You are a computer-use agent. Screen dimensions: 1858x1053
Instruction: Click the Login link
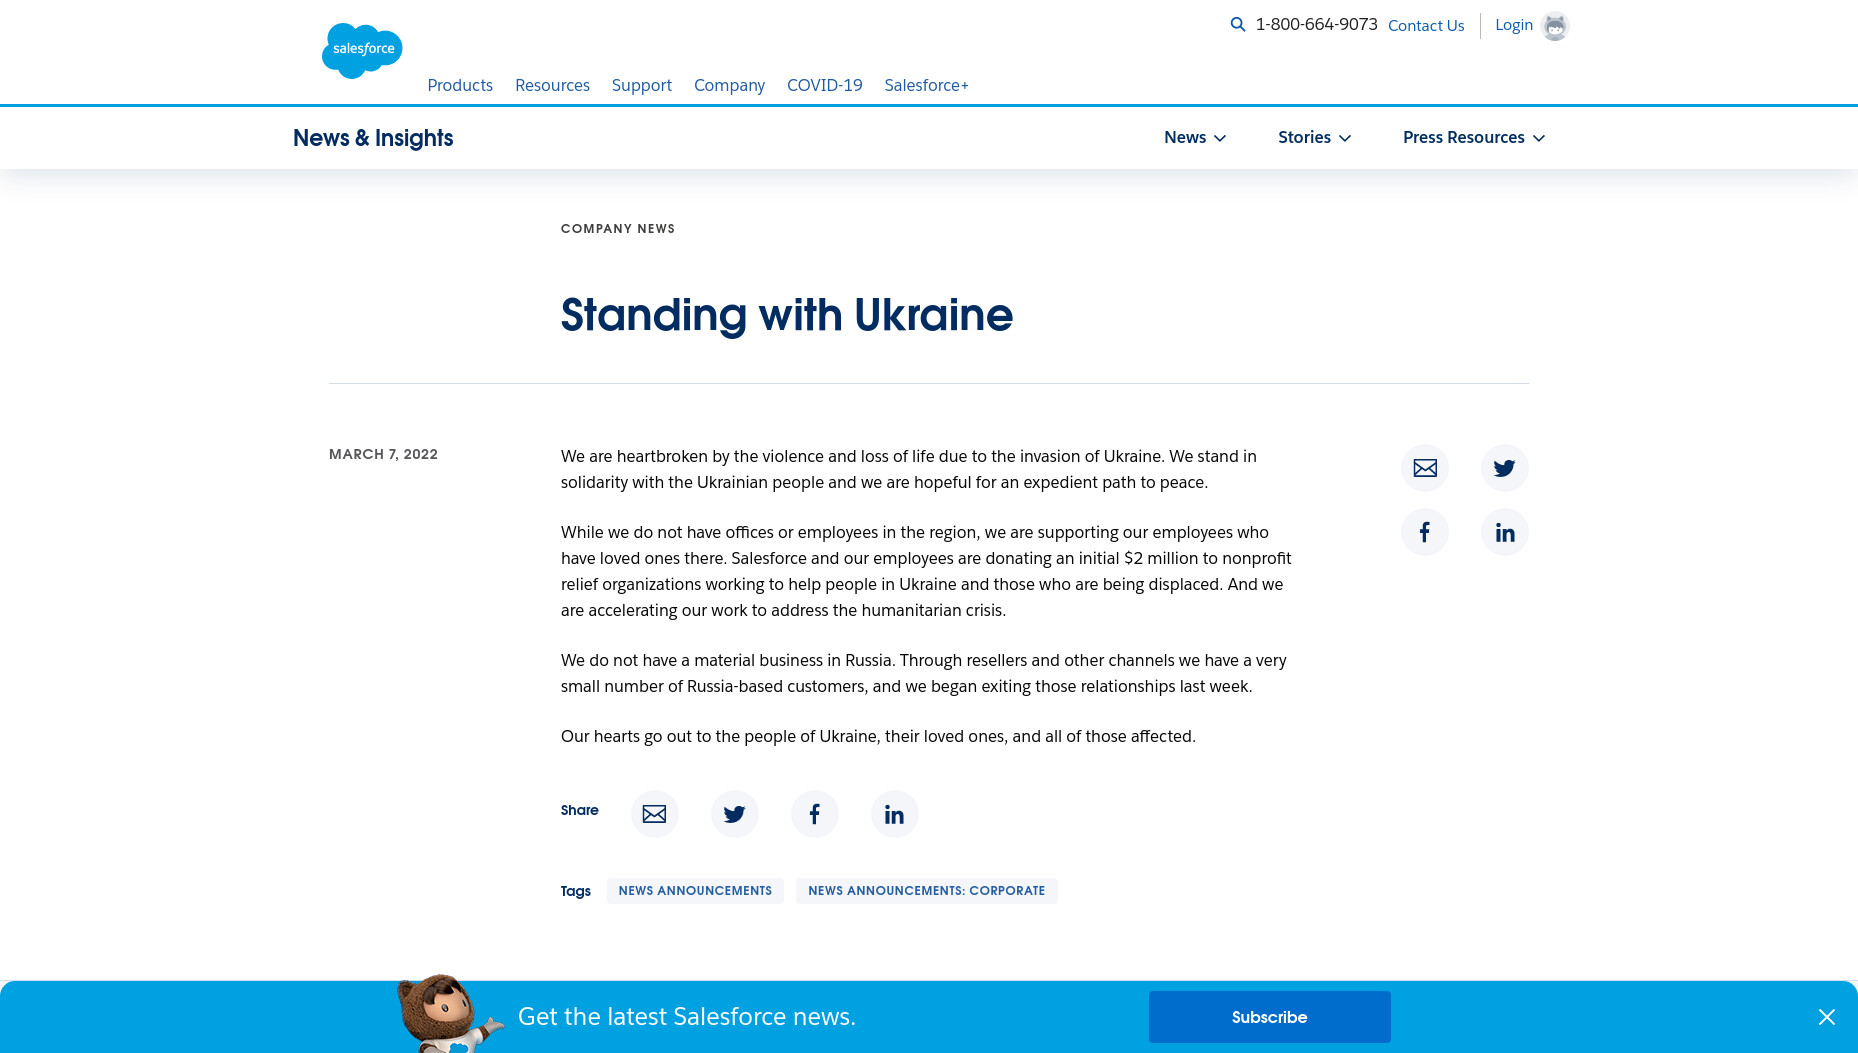coord(1514,25)
